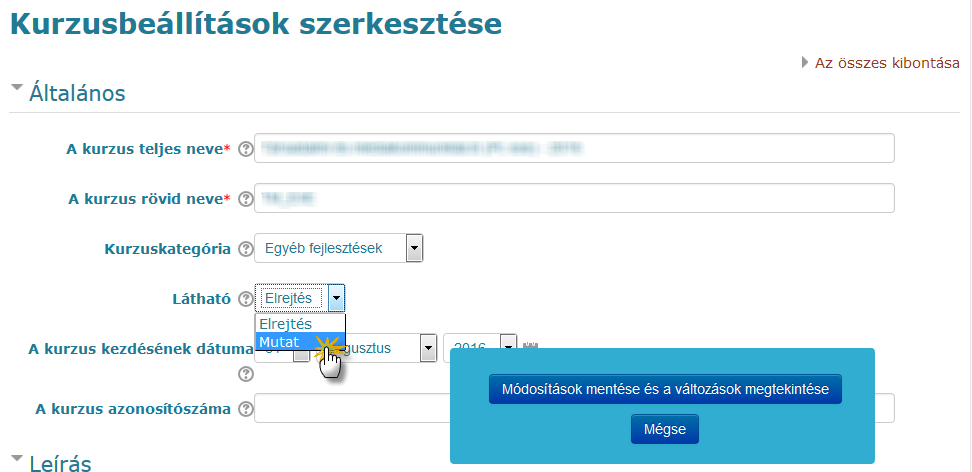
Task: Focus the A kurzus rövid neve field
Action: 574,198
